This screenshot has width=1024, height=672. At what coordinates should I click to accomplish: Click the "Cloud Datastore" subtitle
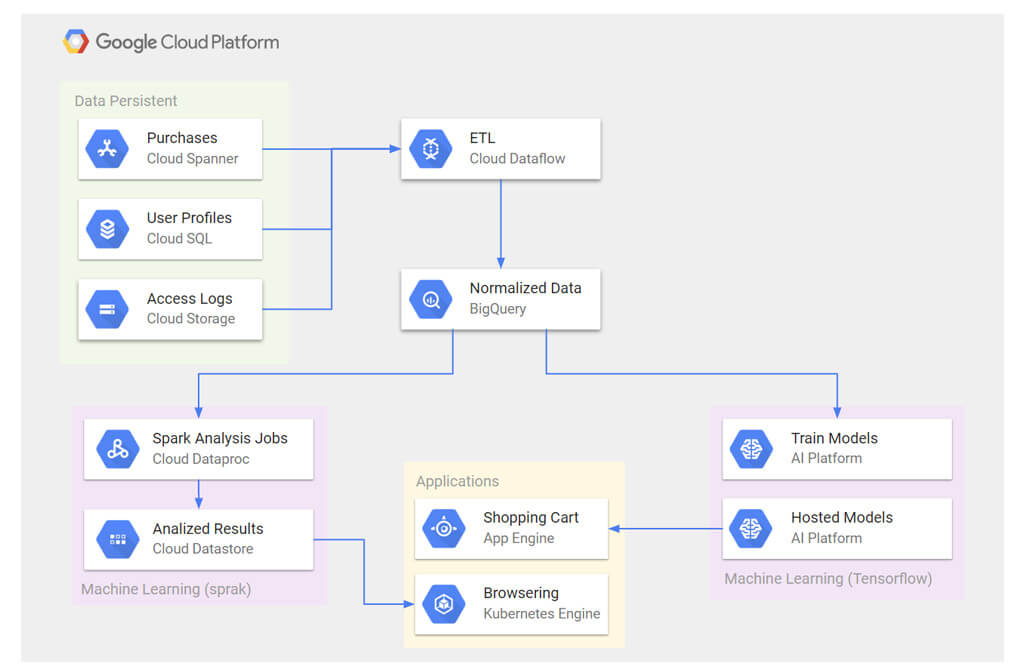point(202,549)
